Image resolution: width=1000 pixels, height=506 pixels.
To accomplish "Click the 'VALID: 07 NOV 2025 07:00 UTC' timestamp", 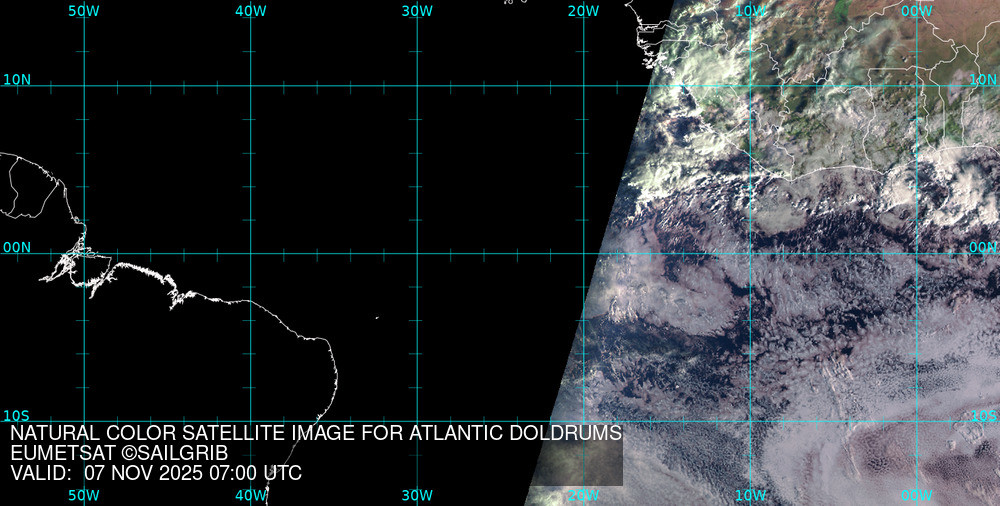I will 156,473.
